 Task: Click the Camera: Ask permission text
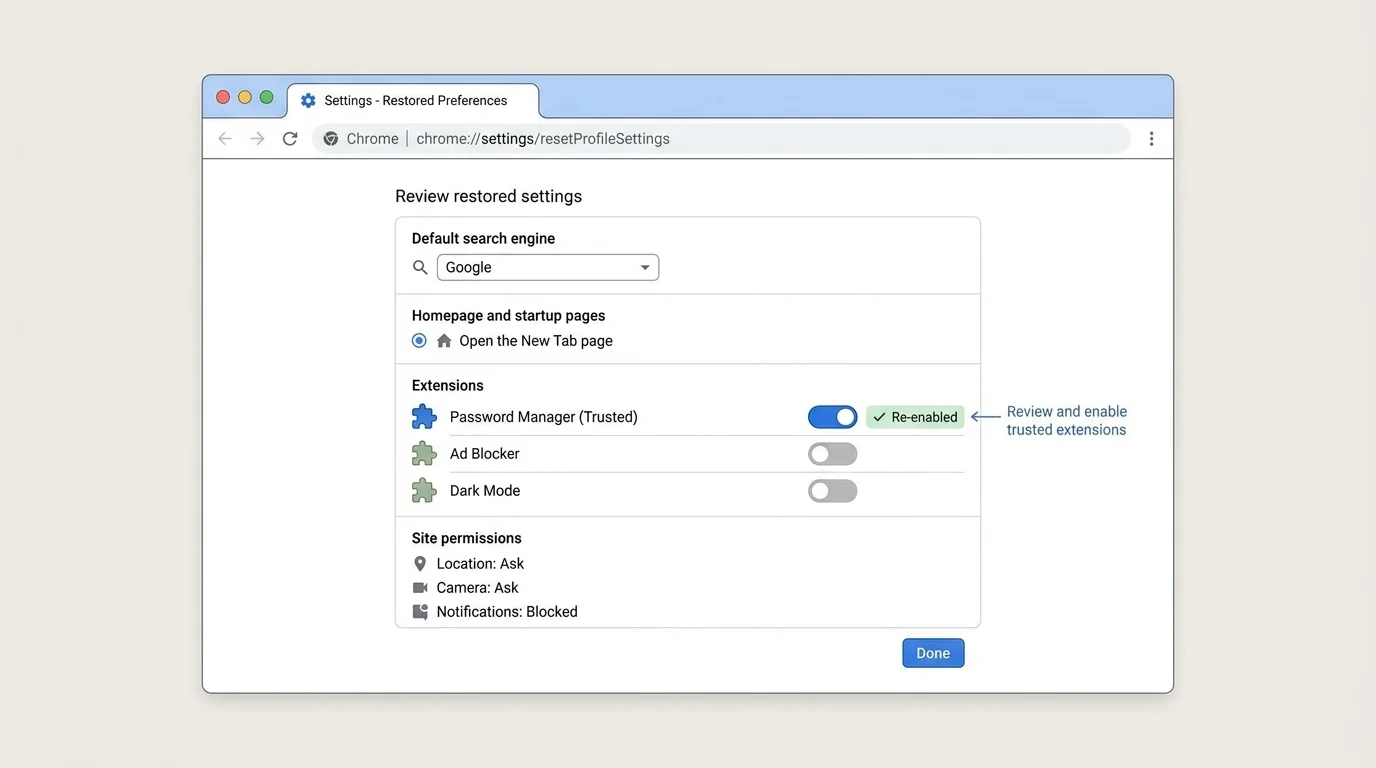tap(478, 588)
